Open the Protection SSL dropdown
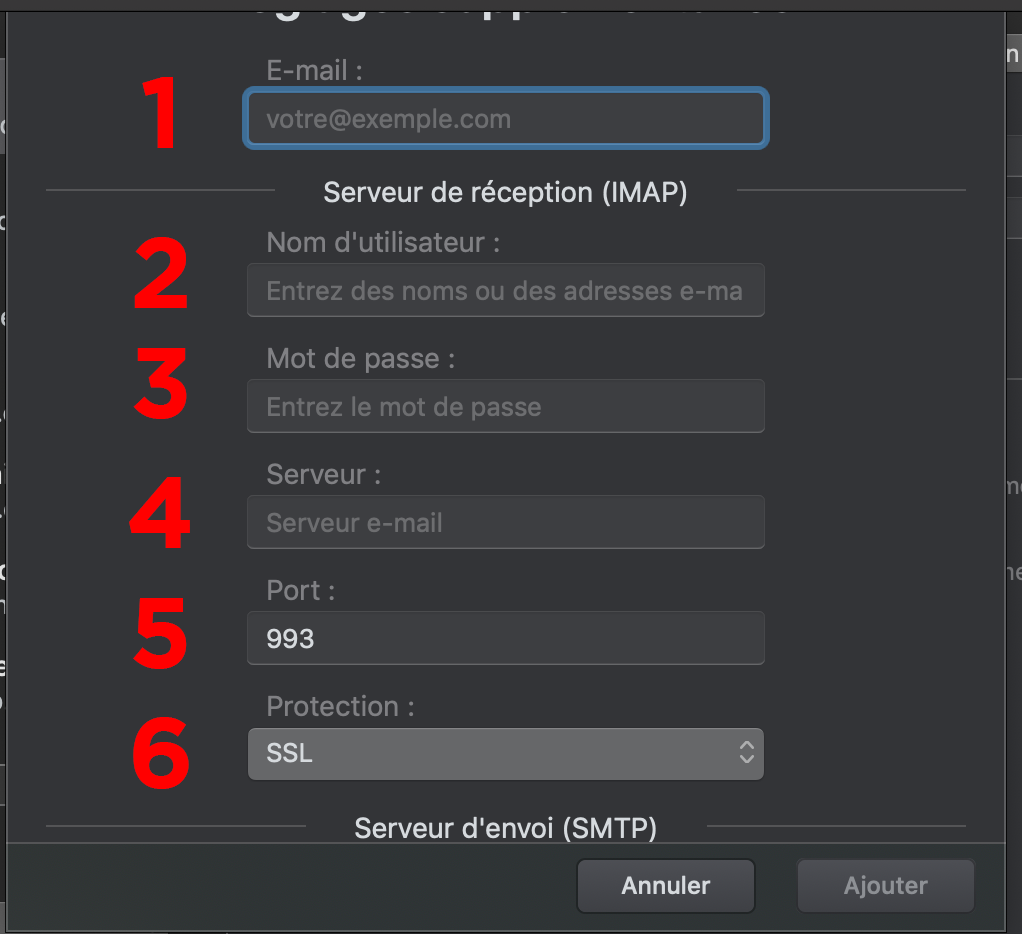Screen dimensions: 1022x934 (x=505, y=753)
